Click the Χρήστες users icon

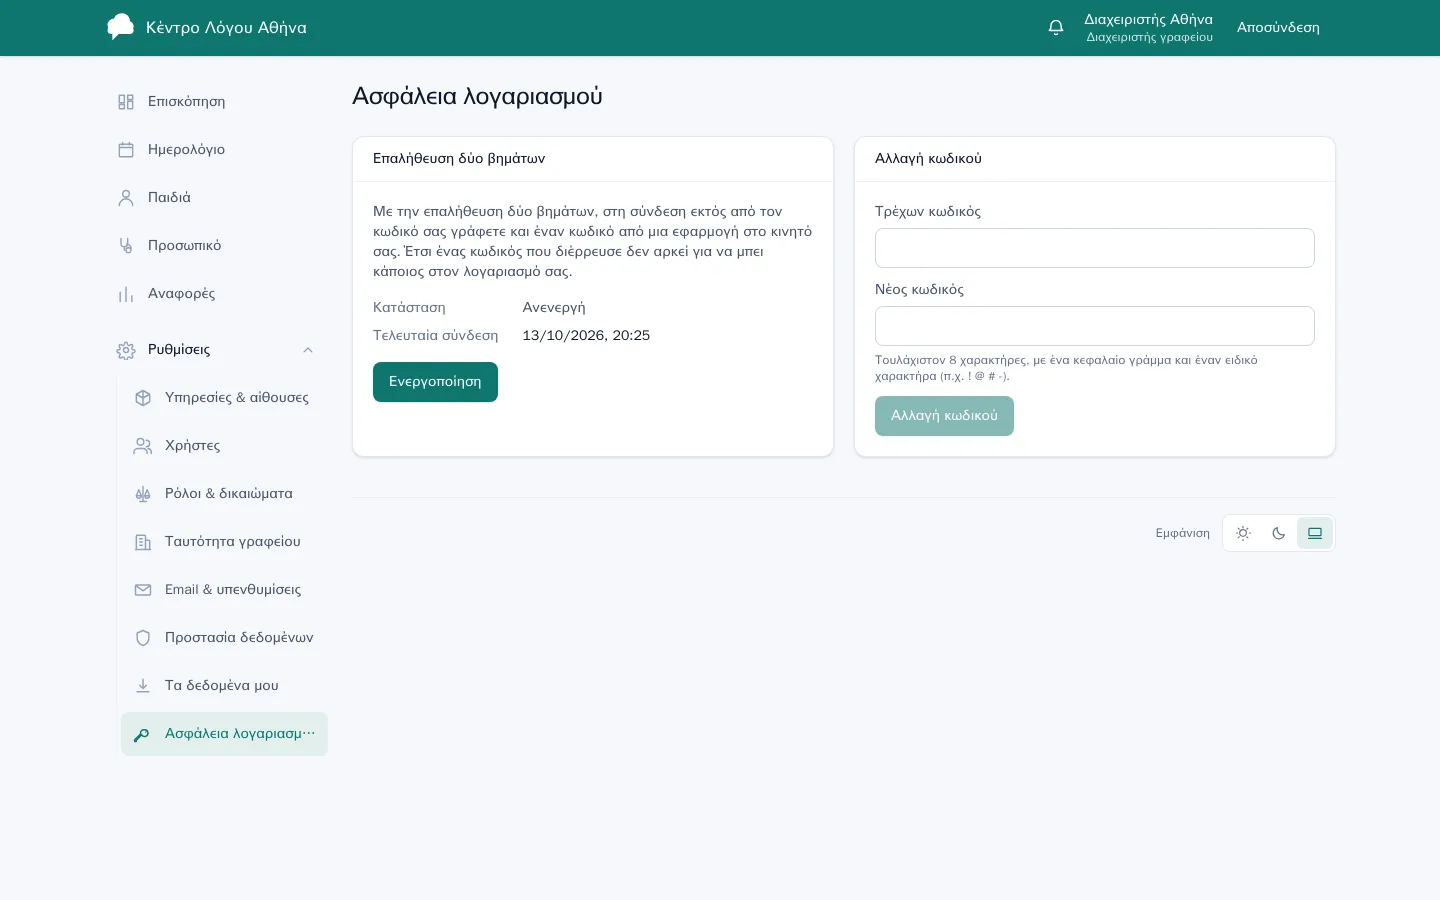tap(143, 446)
